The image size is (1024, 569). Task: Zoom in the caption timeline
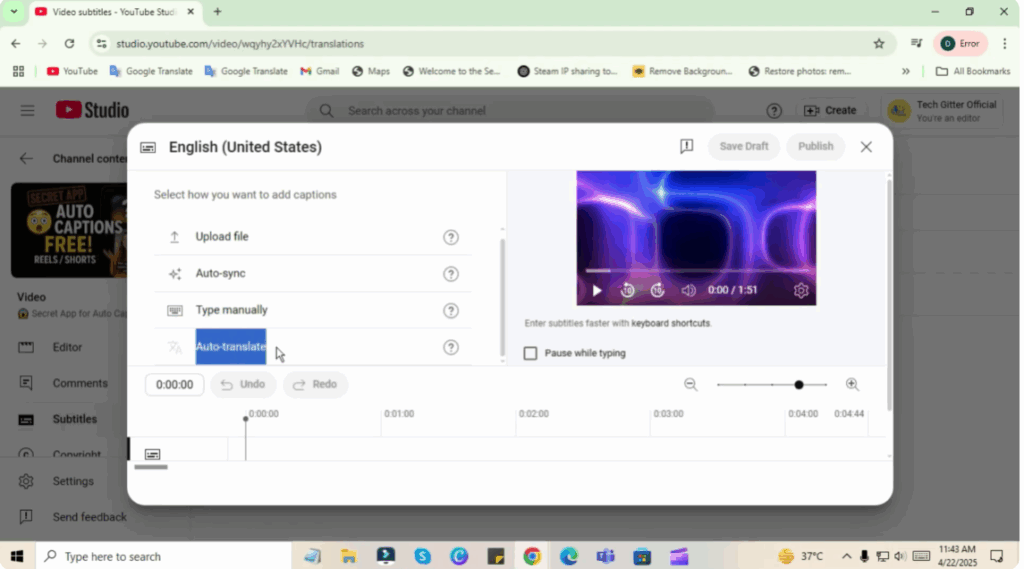pos(852,384)
